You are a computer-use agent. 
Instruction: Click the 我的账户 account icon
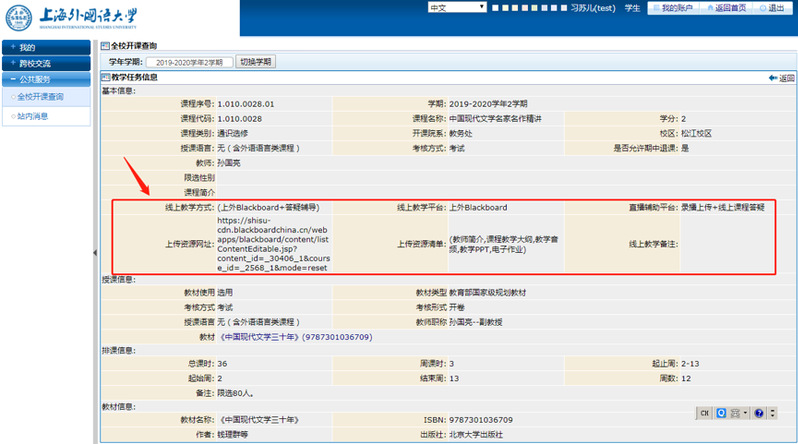pos(656,8)
